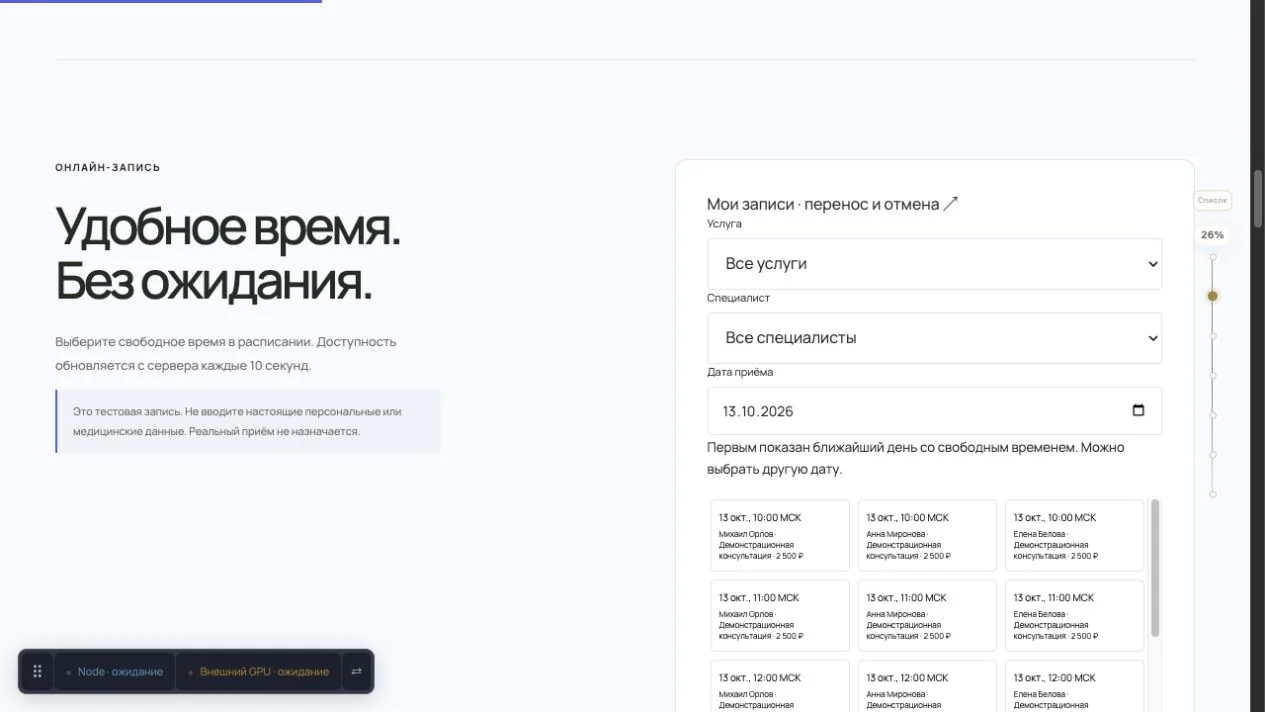
Task: Open the Мои записи · перенос и отмена link
Action: [833, 204]
